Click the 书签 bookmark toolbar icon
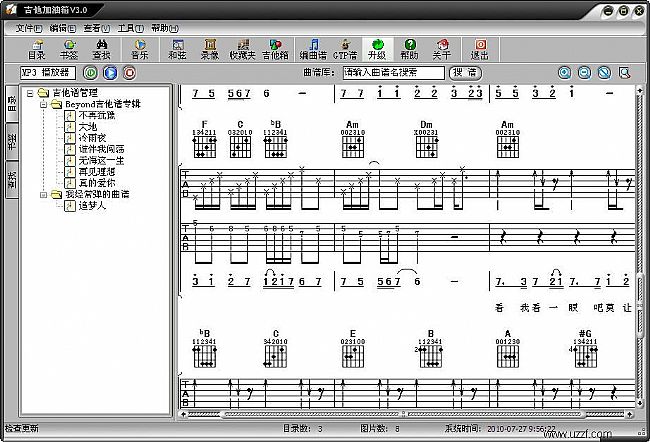This screenshot has height=442, width=650. tap(69, 49)
